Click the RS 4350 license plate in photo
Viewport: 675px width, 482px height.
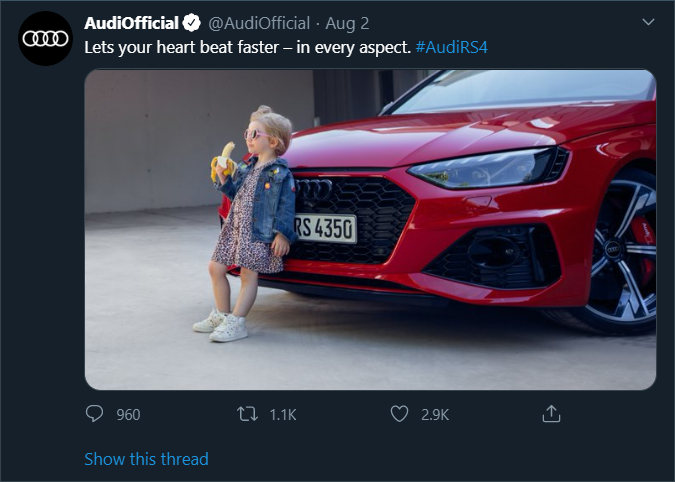322,229
